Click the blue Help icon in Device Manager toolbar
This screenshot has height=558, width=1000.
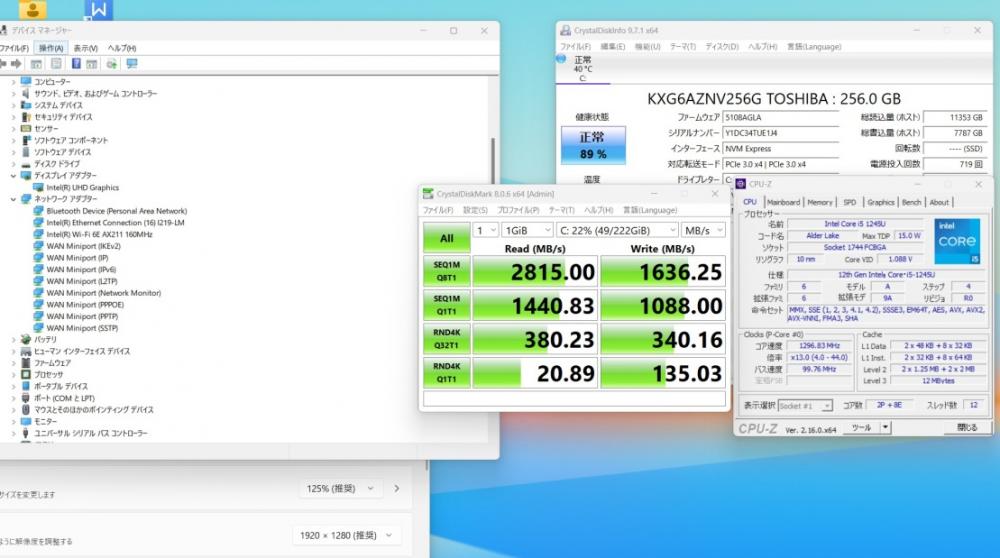[76, 64]
